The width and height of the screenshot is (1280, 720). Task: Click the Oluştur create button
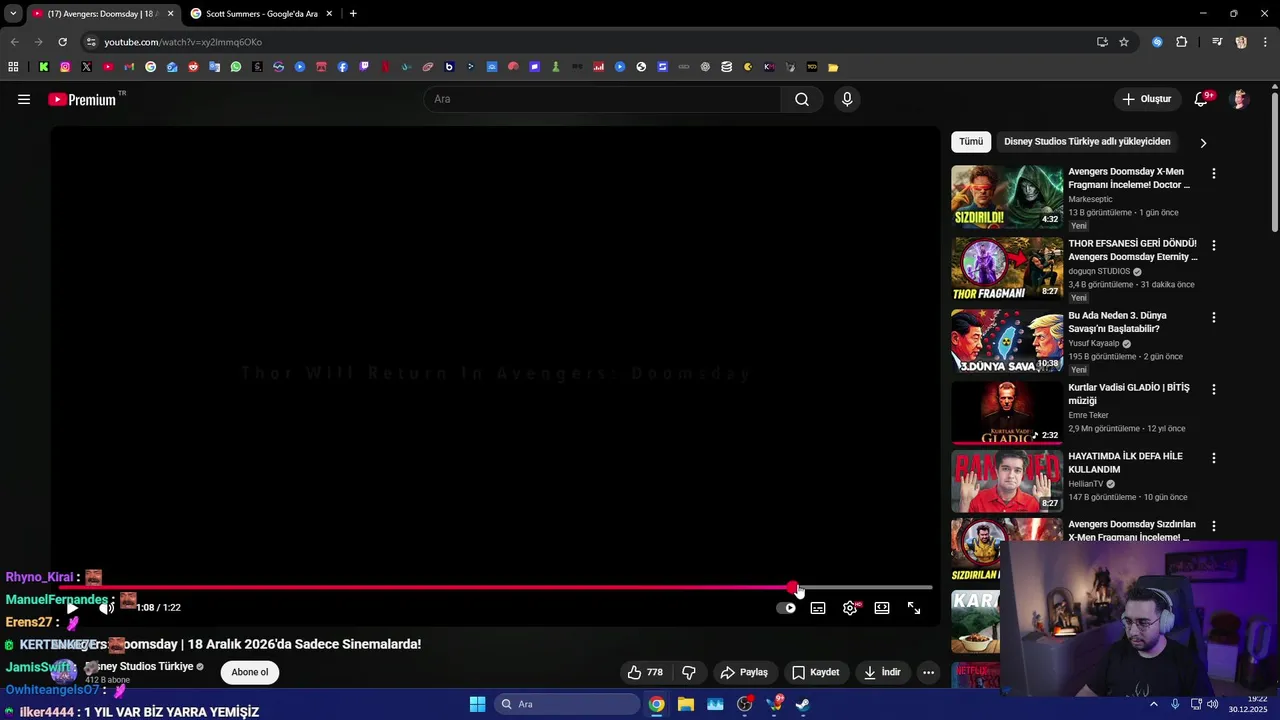pos(1147,99)
